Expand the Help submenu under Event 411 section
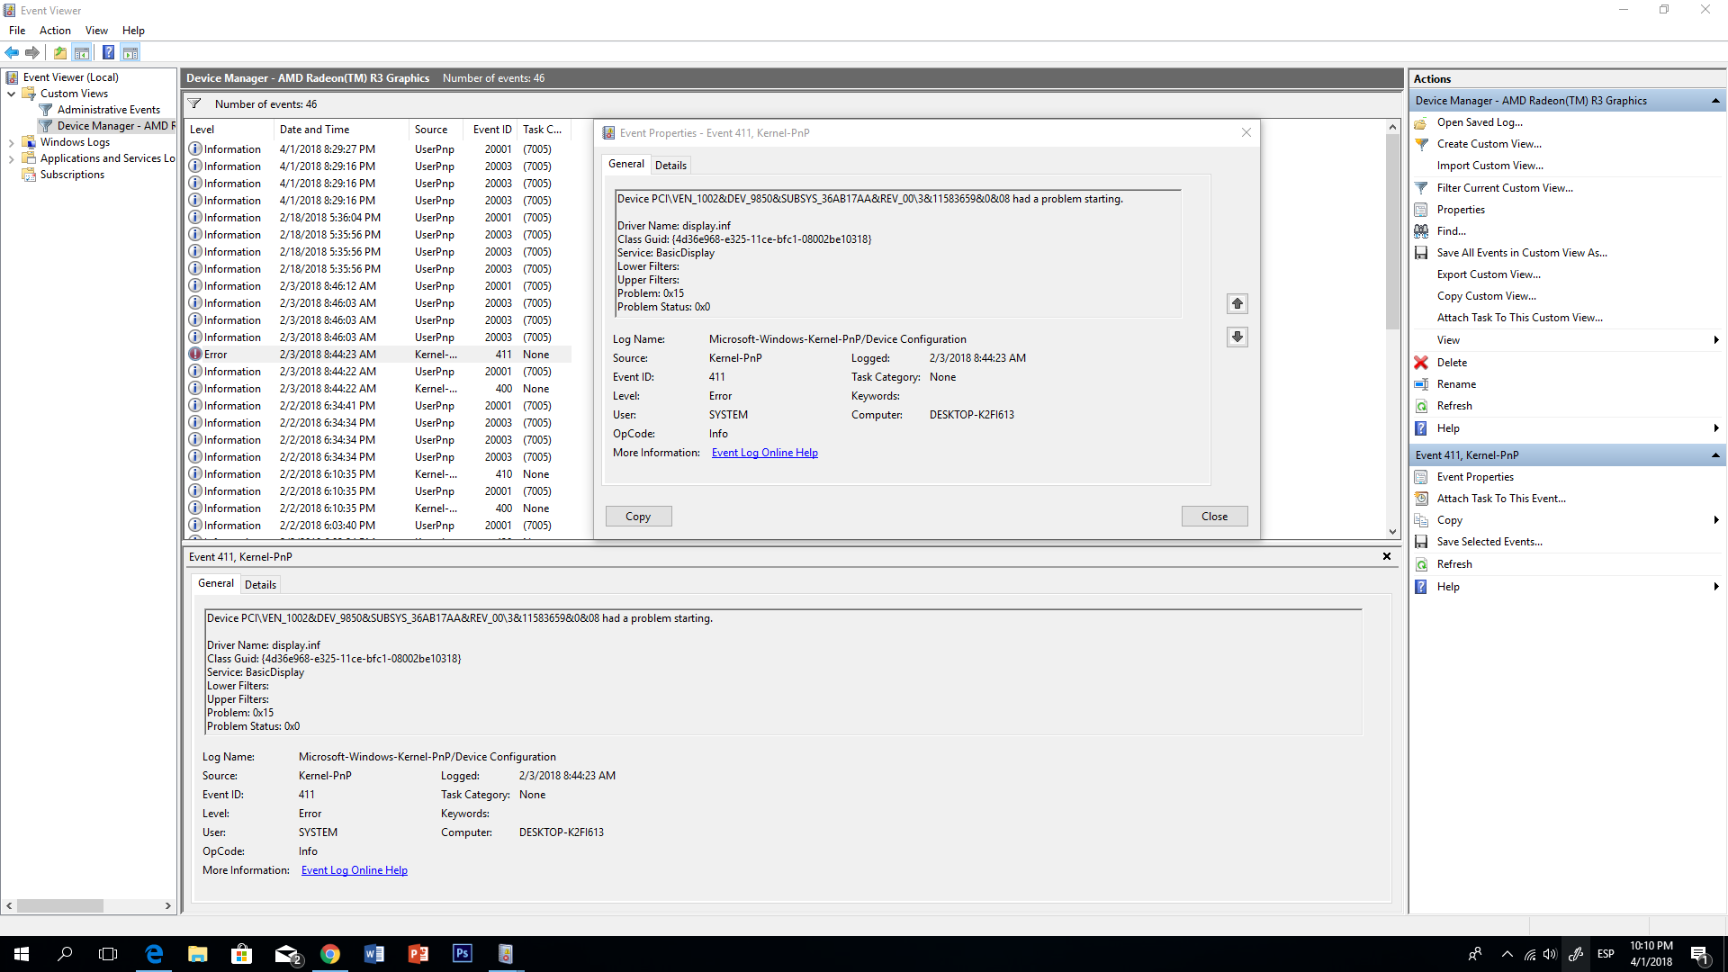This screenshot has height=972, width=1728. click(x=1716, y=587)
